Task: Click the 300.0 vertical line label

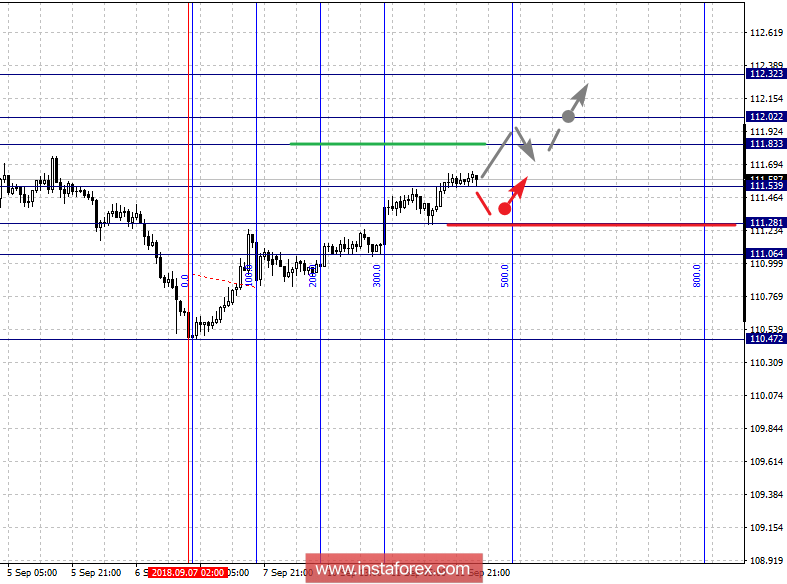Action: [377, 275]
